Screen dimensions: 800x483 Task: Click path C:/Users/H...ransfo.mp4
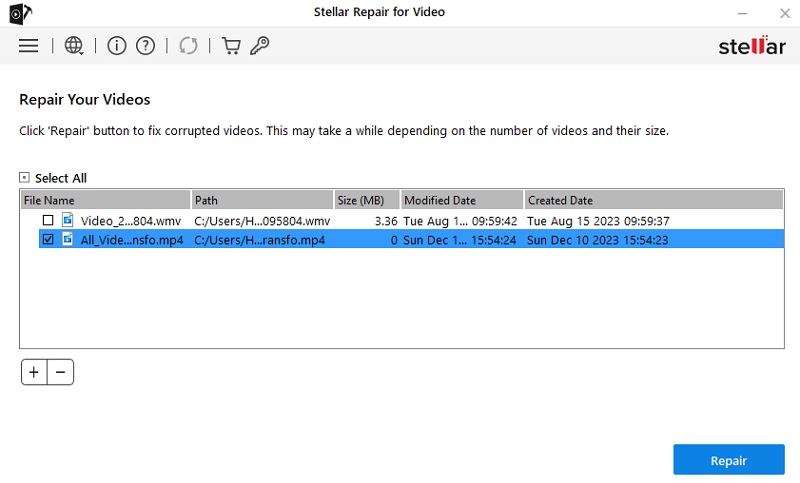[259, 240]
